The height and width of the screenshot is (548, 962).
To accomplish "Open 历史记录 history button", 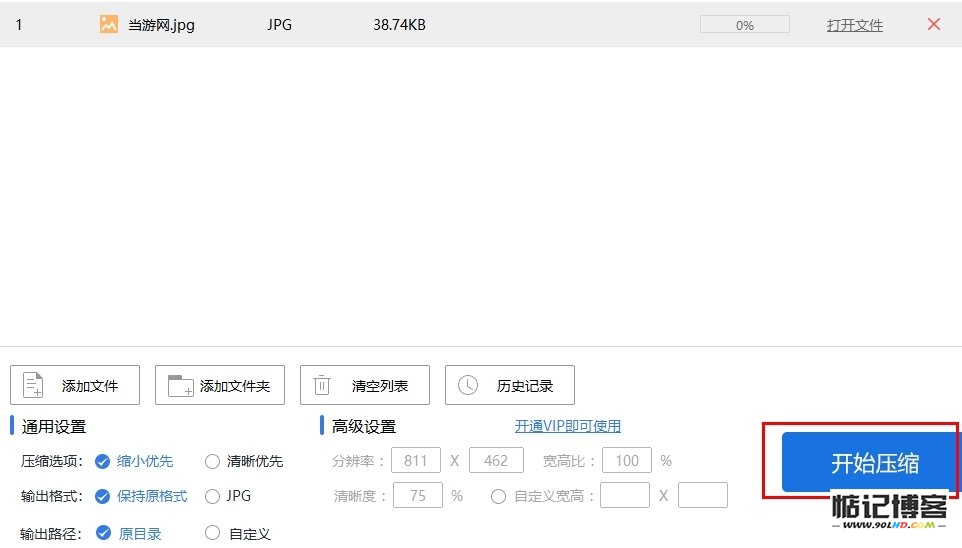I will (x=510, y=385).
